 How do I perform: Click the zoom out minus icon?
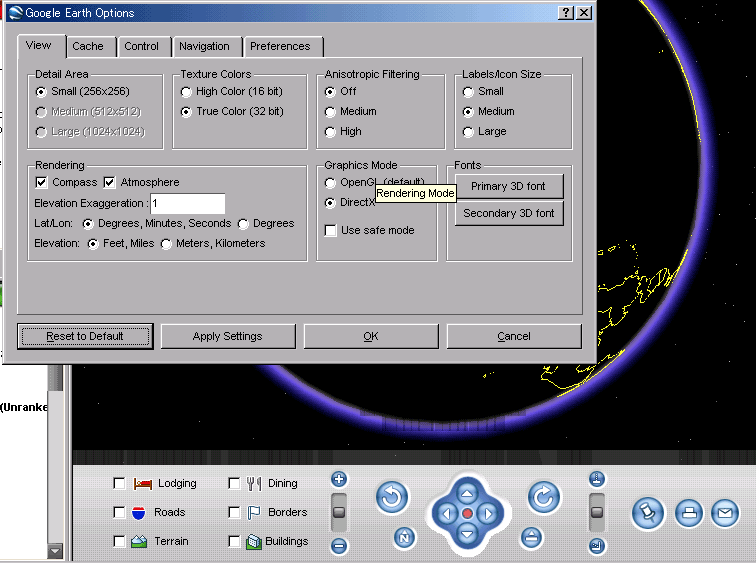click(339, 546)
